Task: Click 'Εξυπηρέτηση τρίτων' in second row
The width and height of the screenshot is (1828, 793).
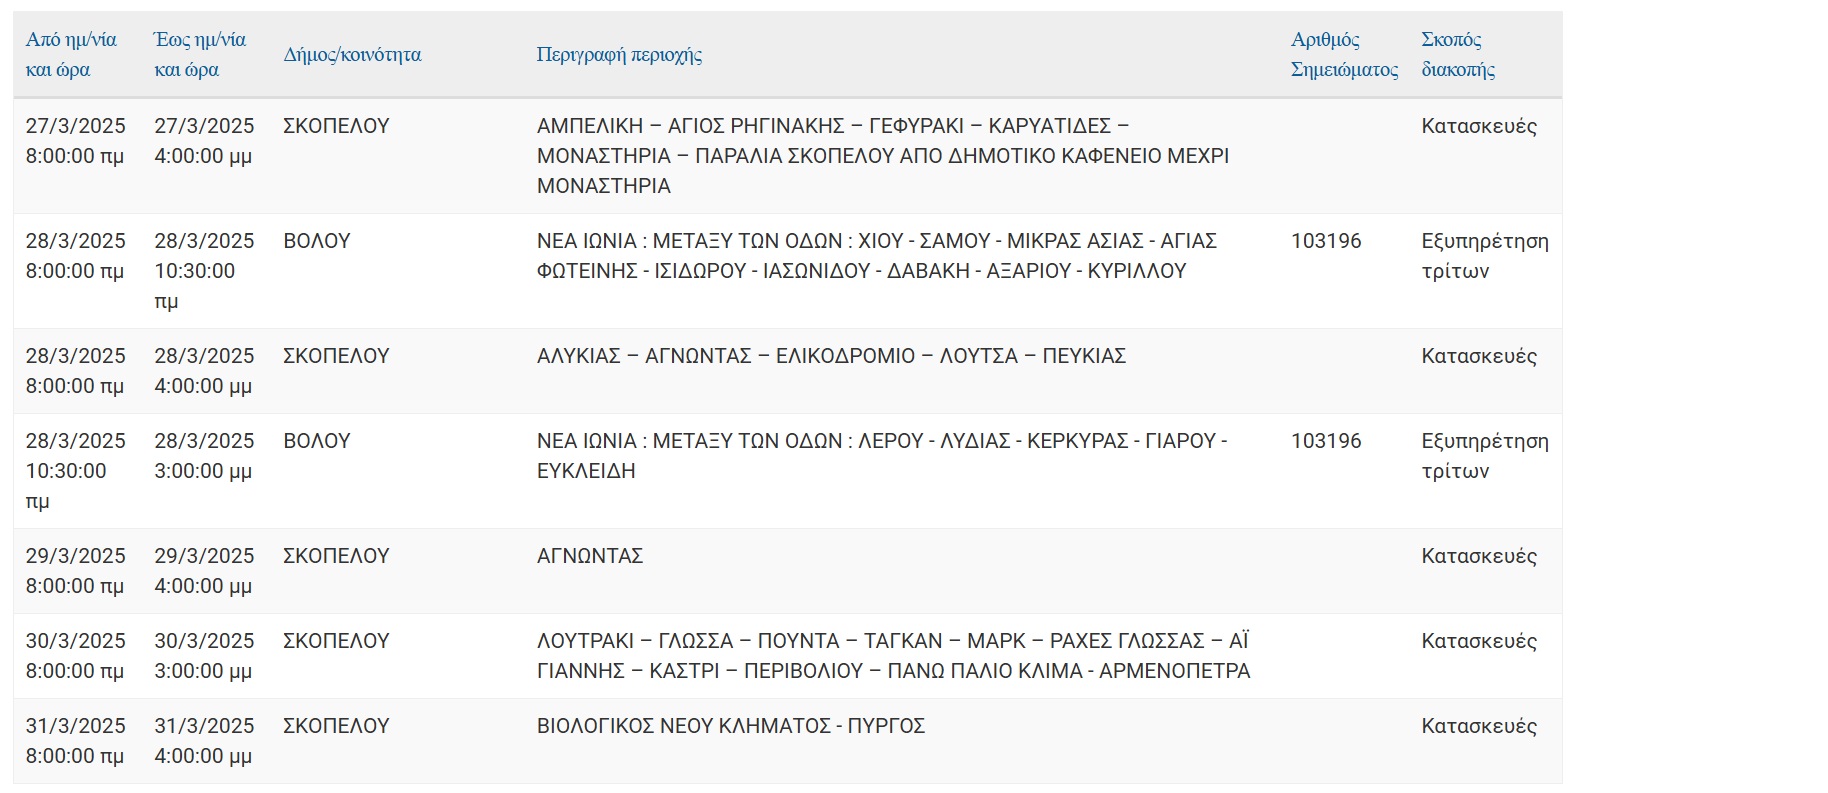Action: click(1483, 255)
